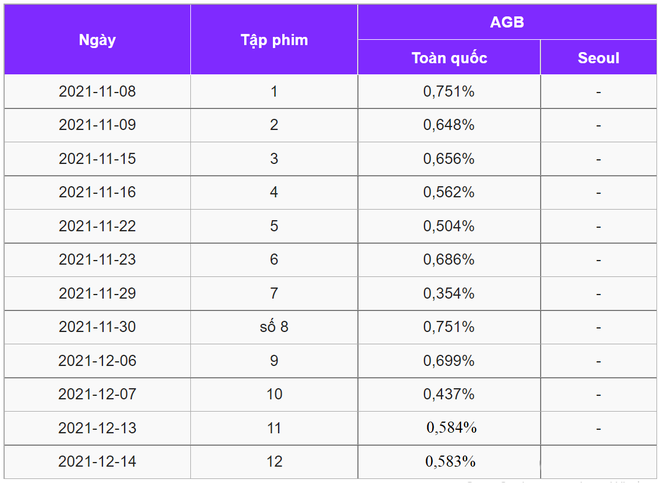Click the Toàn quốc subheader
660x486 pixels.
[x=449, y=58]
